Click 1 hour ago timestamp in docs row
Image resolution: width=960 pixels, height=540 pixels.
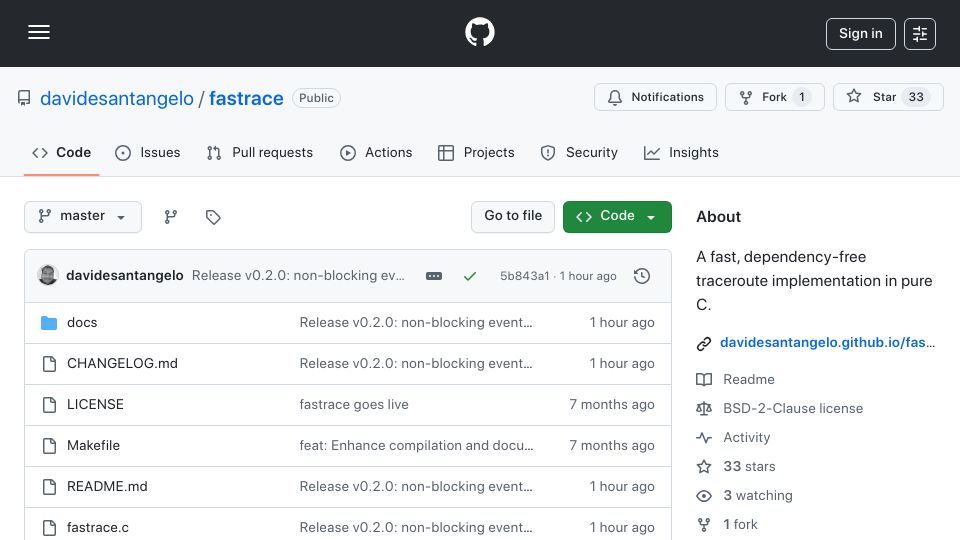pos(622,323)
